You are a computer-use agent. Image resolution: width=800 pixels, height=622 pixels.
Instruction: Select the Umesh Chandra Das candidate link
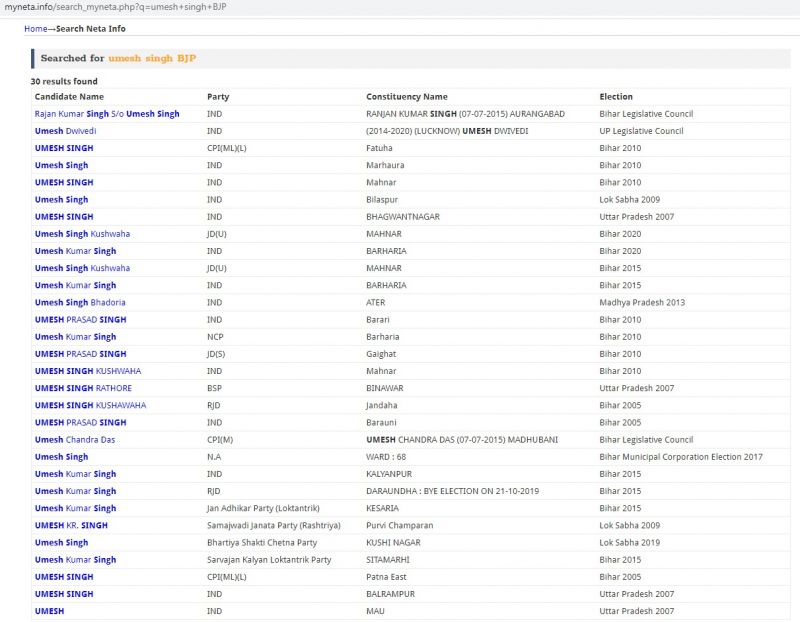[75, 440]
